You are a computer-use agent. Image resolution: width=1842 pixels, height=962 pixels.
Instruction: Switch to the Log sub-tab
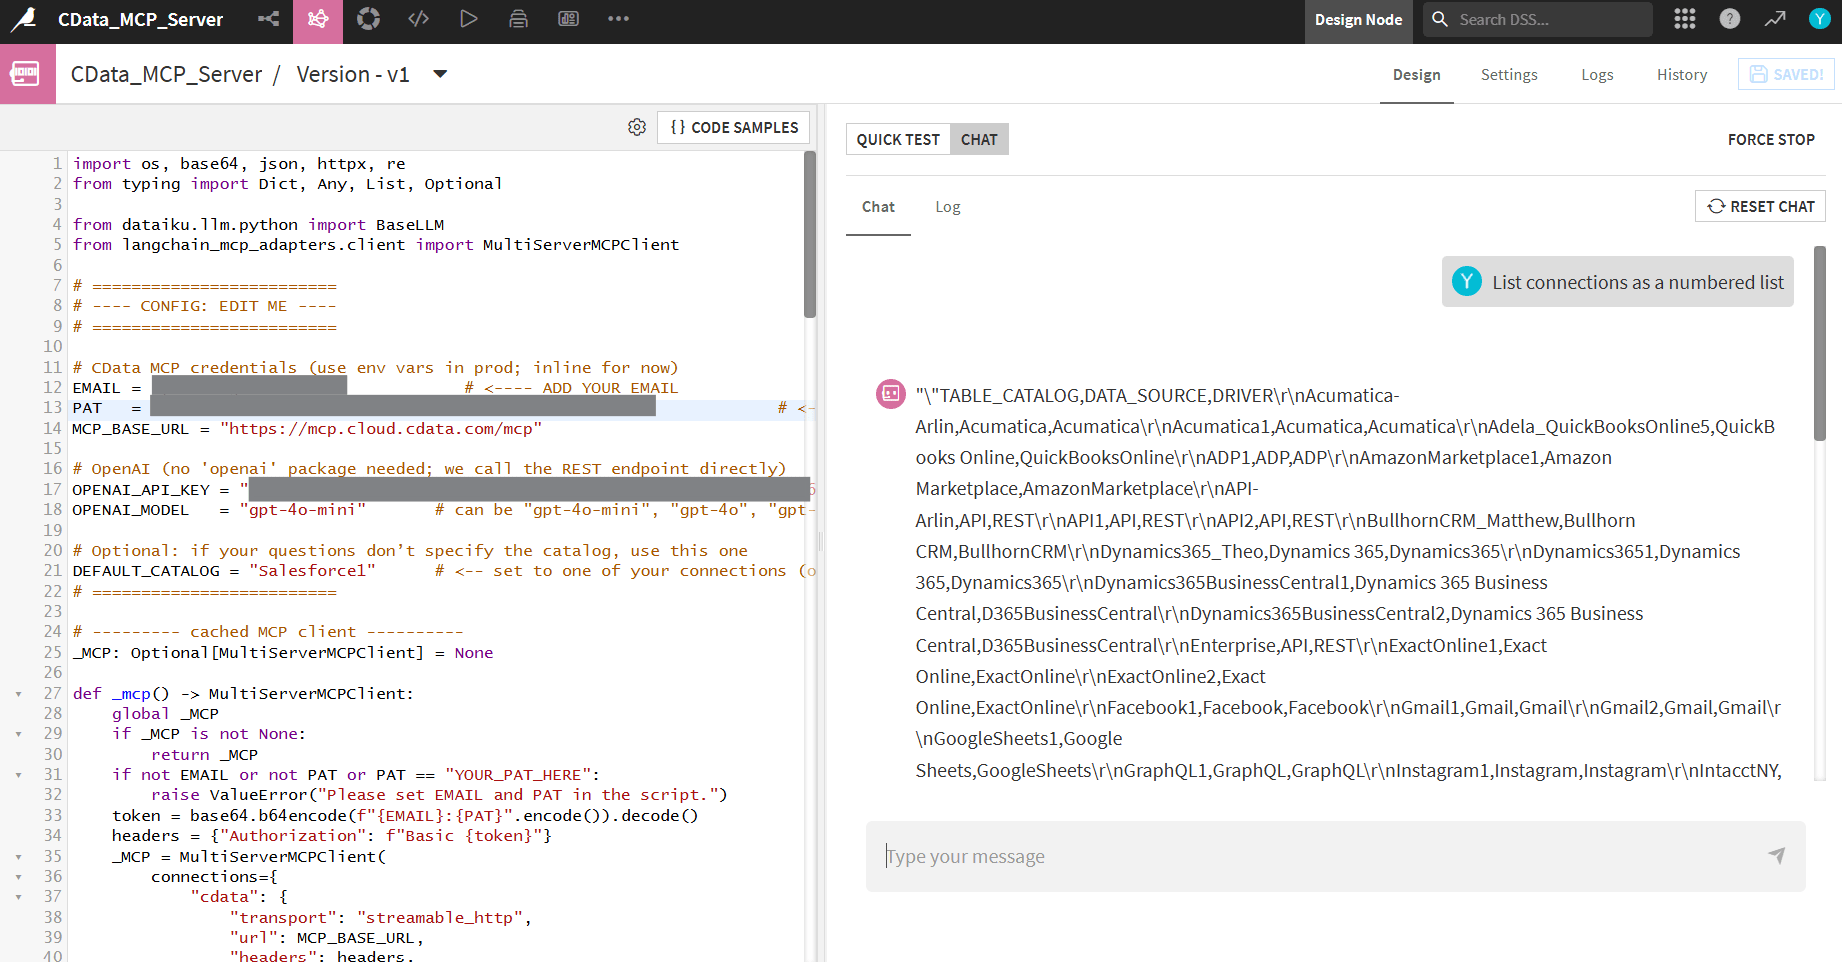[947, 207]
